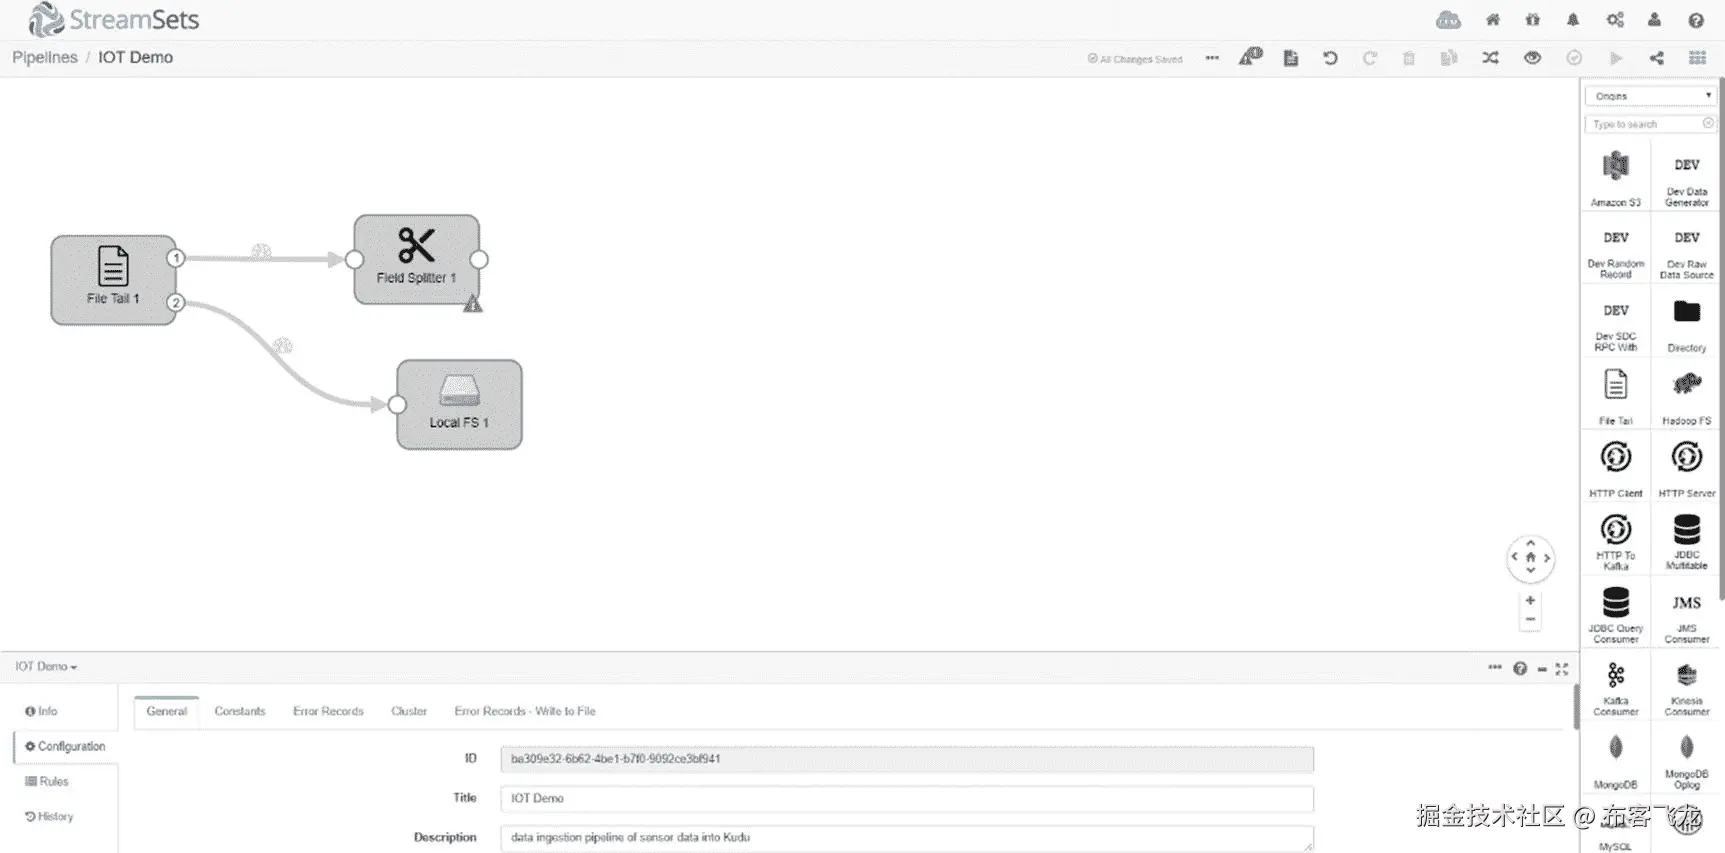Minimize the detail pane
The height and width of the screenshot is (853, 1725).
pos(1542,669)
